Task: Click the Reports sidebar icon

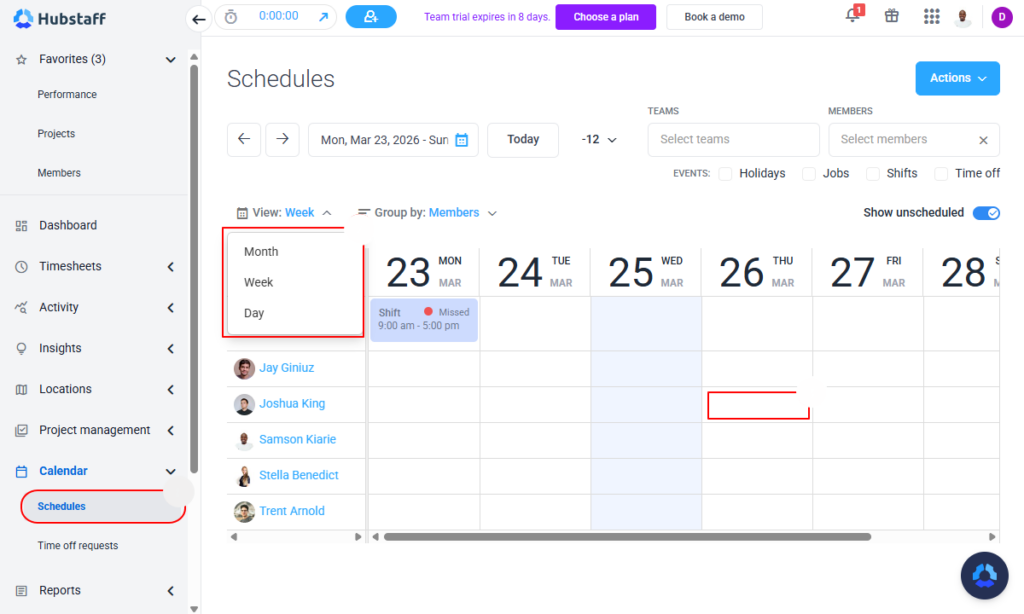Action: pos(22,590)
